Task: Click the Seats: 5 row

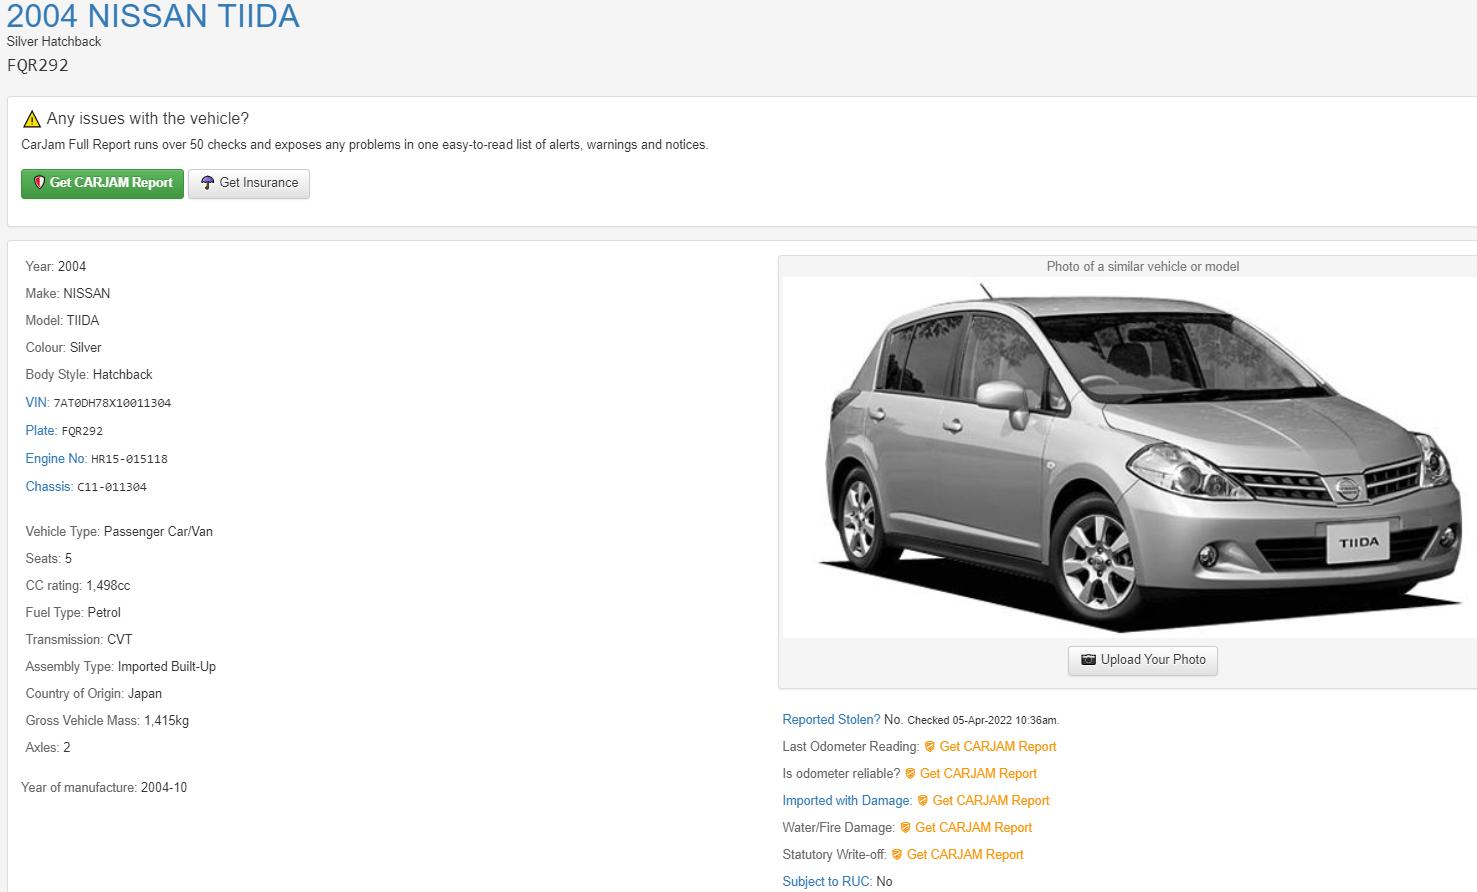Action: [x=49, y=558]
